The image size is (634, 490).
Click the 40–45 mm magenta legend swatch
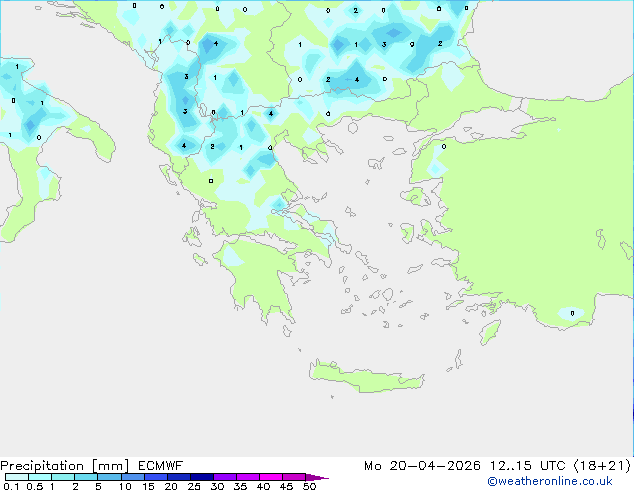click(271, 477)
